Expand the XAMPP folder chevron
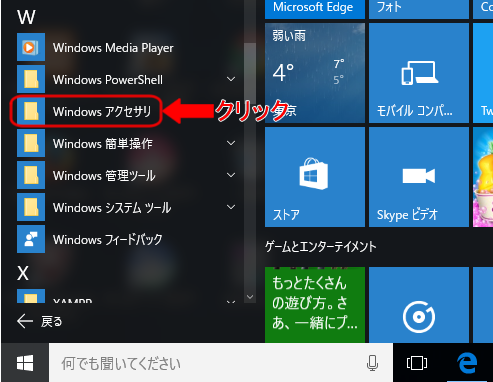 [x=231, y=302]
